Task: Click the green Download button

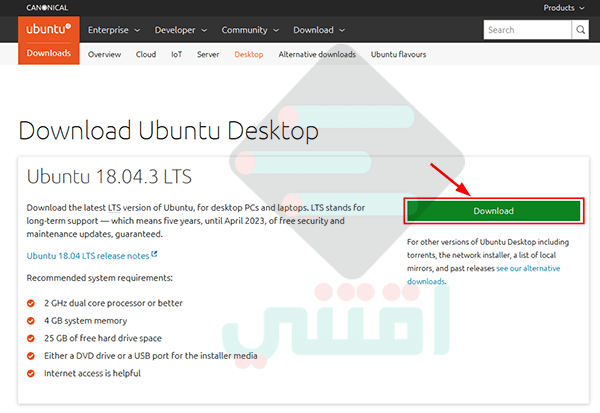Action: (494, 211)
